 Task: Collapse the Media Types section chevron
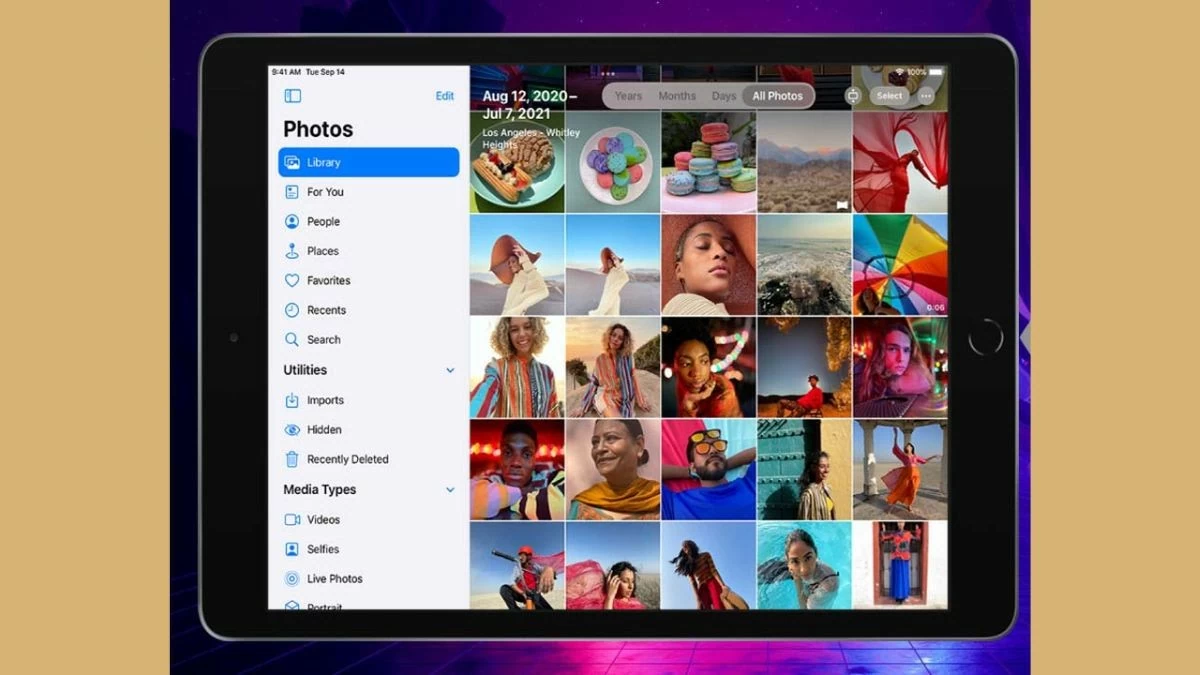click(x=450, y=490)
